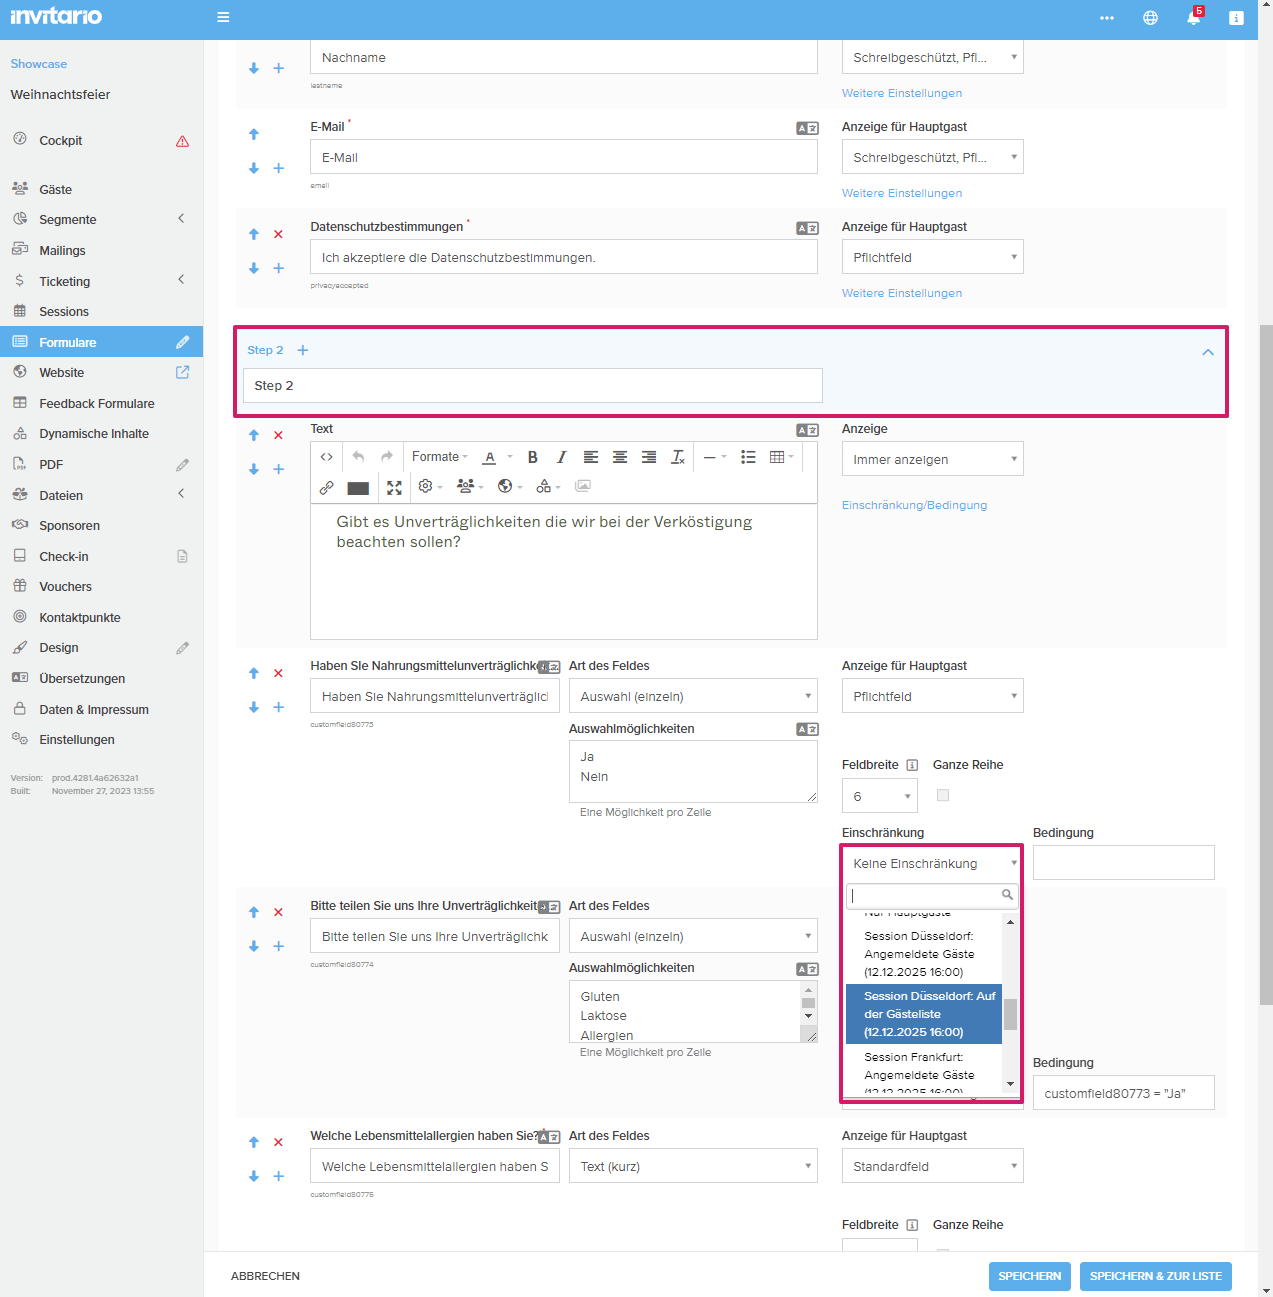Go to Mailings in the sidebar
1273x1297 pixels.
(x=62, y=251)
